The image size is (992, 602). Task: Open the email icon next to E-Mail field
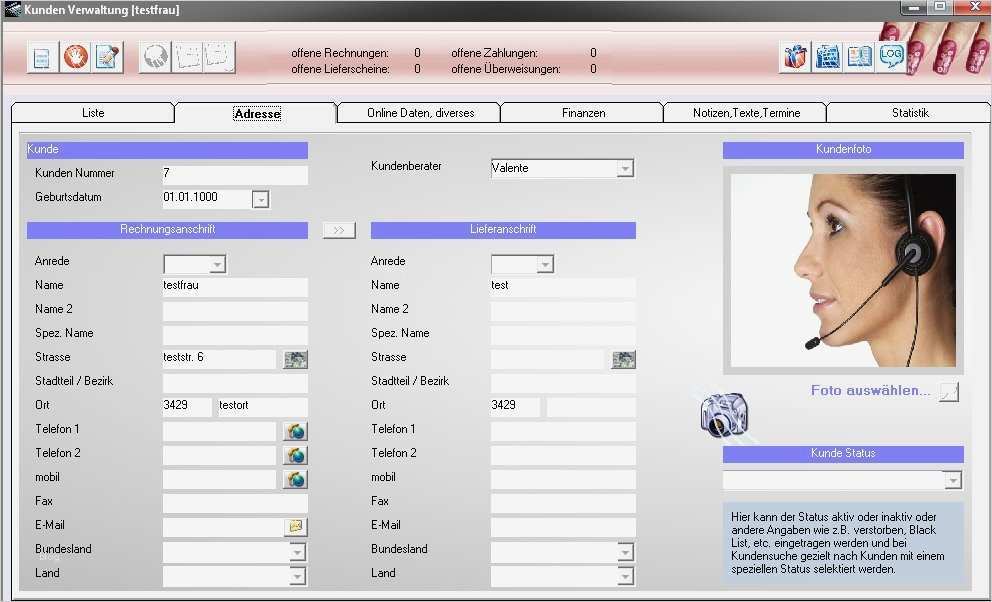295,527
